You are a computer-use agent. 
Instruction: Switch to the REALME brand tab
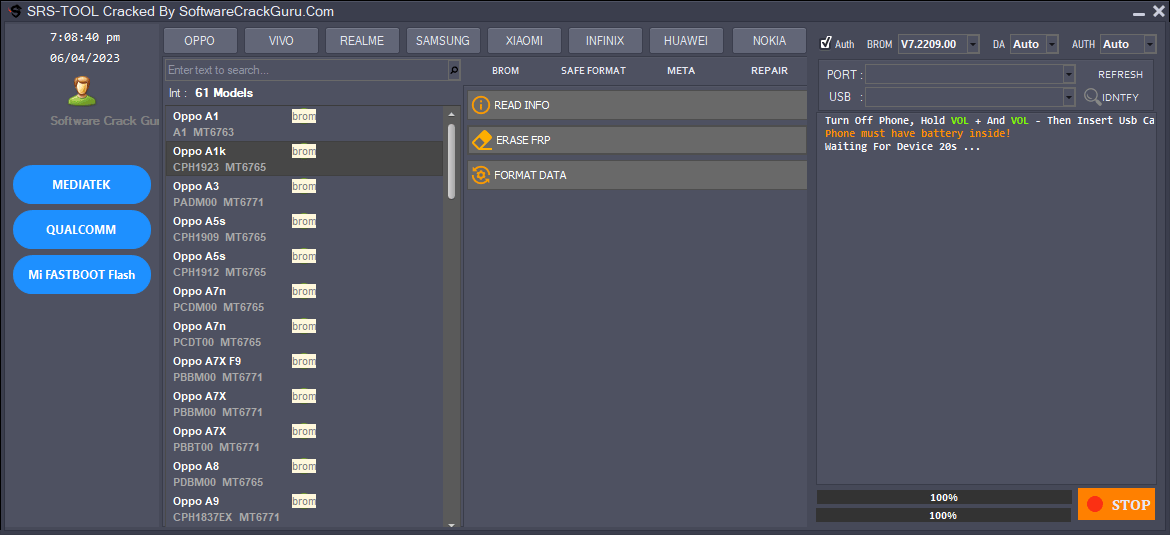click(362, 40)
